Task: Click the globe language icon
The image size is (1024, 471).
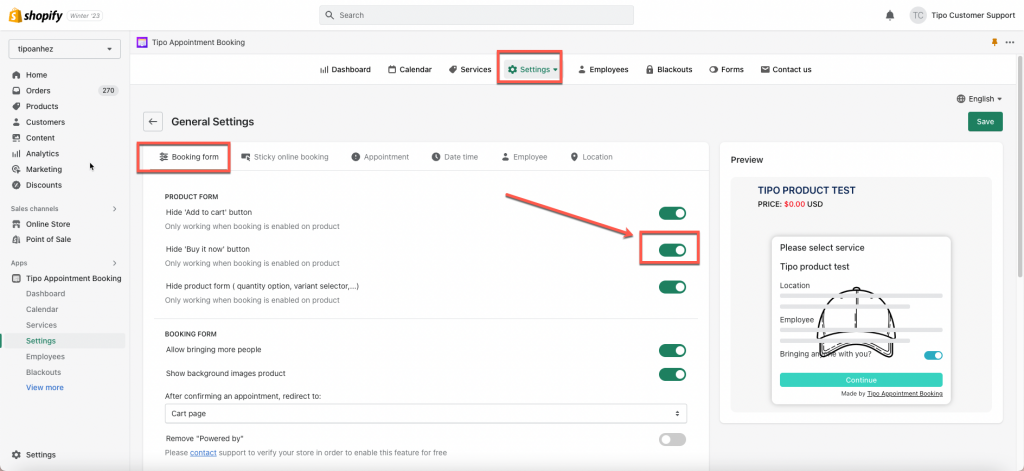Action: pos(961,99)
